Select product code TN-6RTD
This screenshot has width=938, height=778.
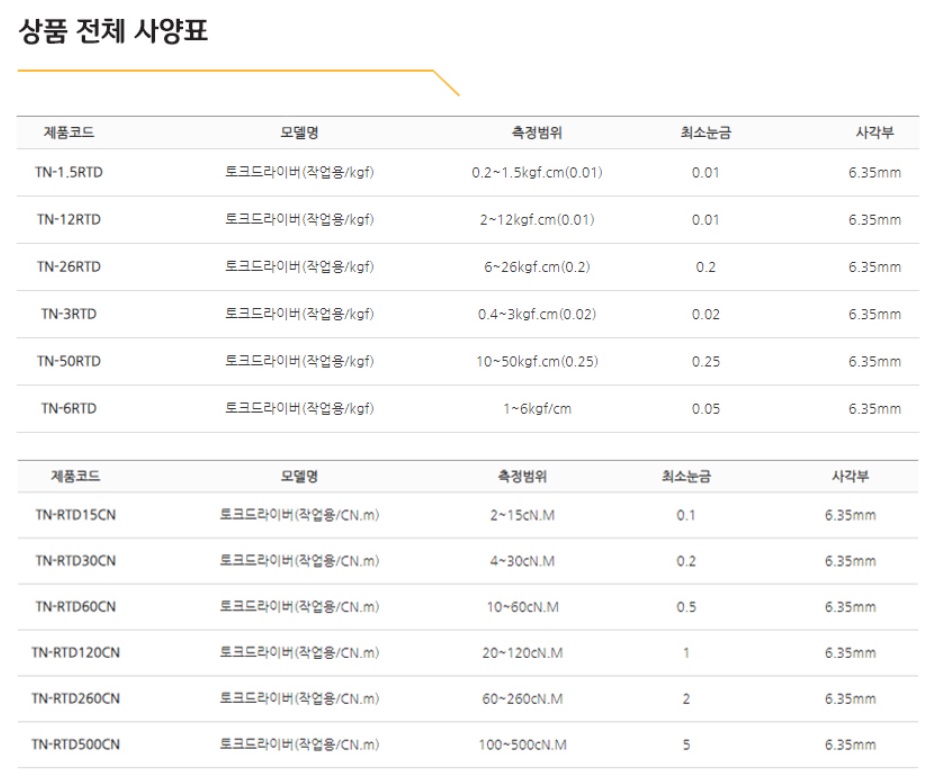click(69, 408)
